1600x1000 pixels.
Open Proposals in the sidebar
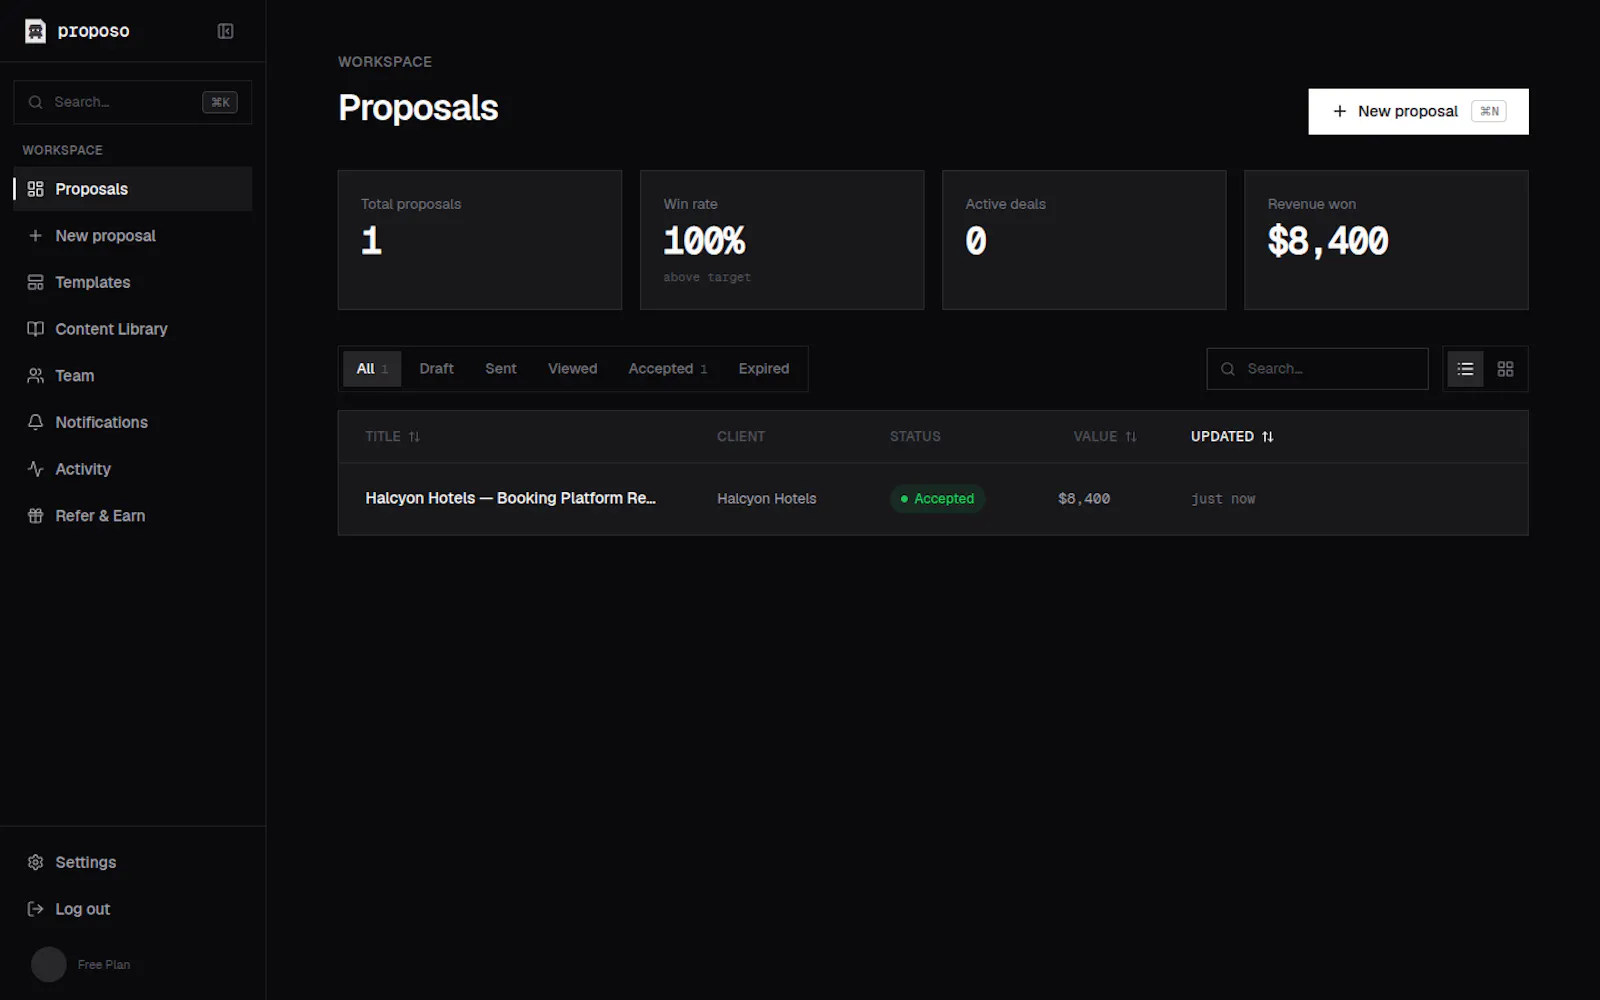click(x=133, y=189)
